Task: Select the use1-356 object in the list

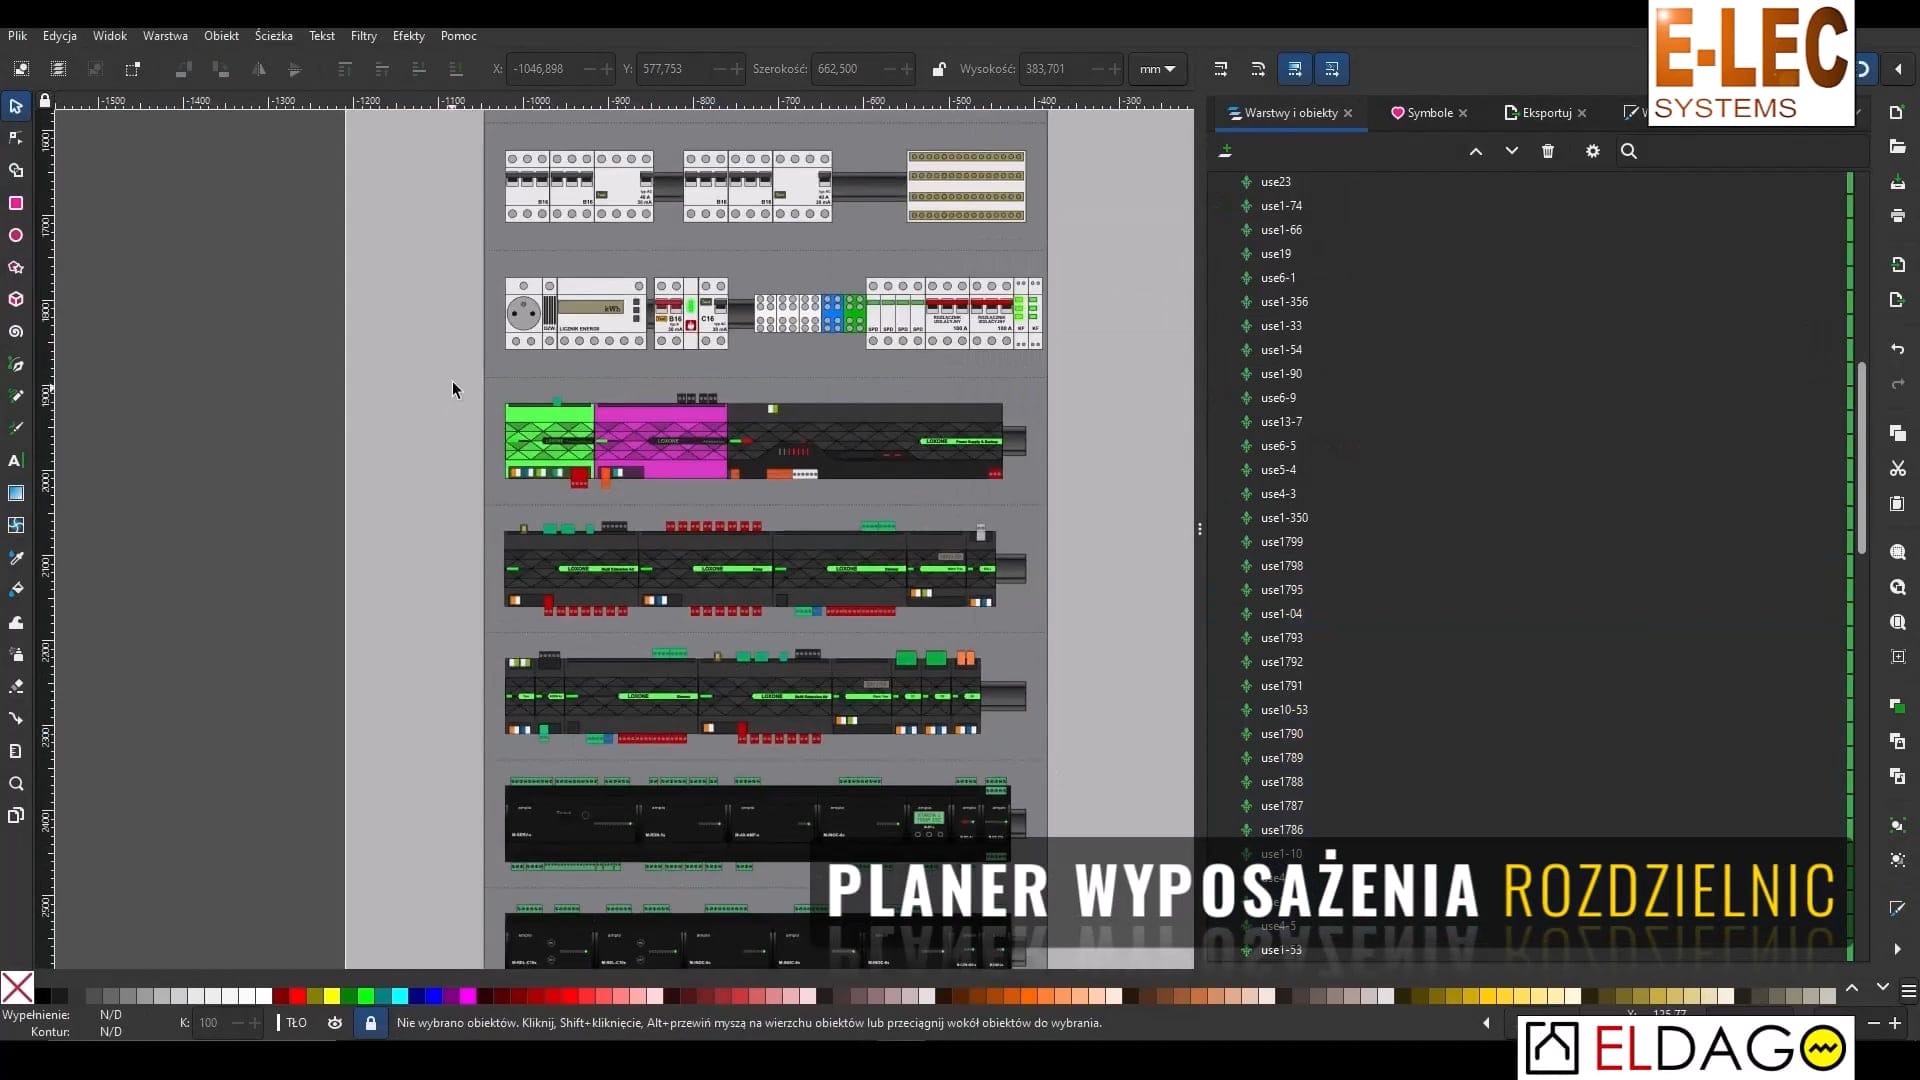Action: 1284,302
